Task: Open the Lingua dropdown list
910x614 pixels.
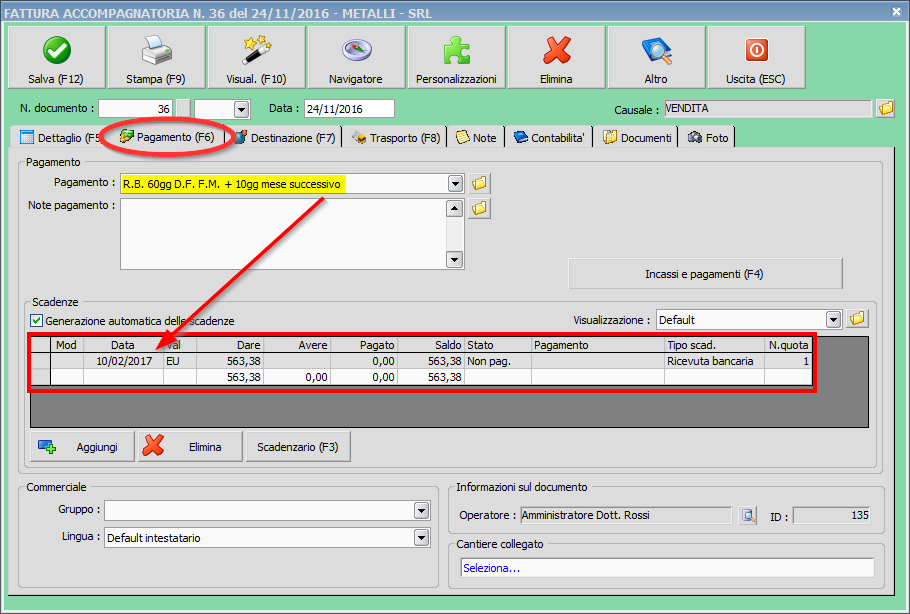Action: coord(421,538)
